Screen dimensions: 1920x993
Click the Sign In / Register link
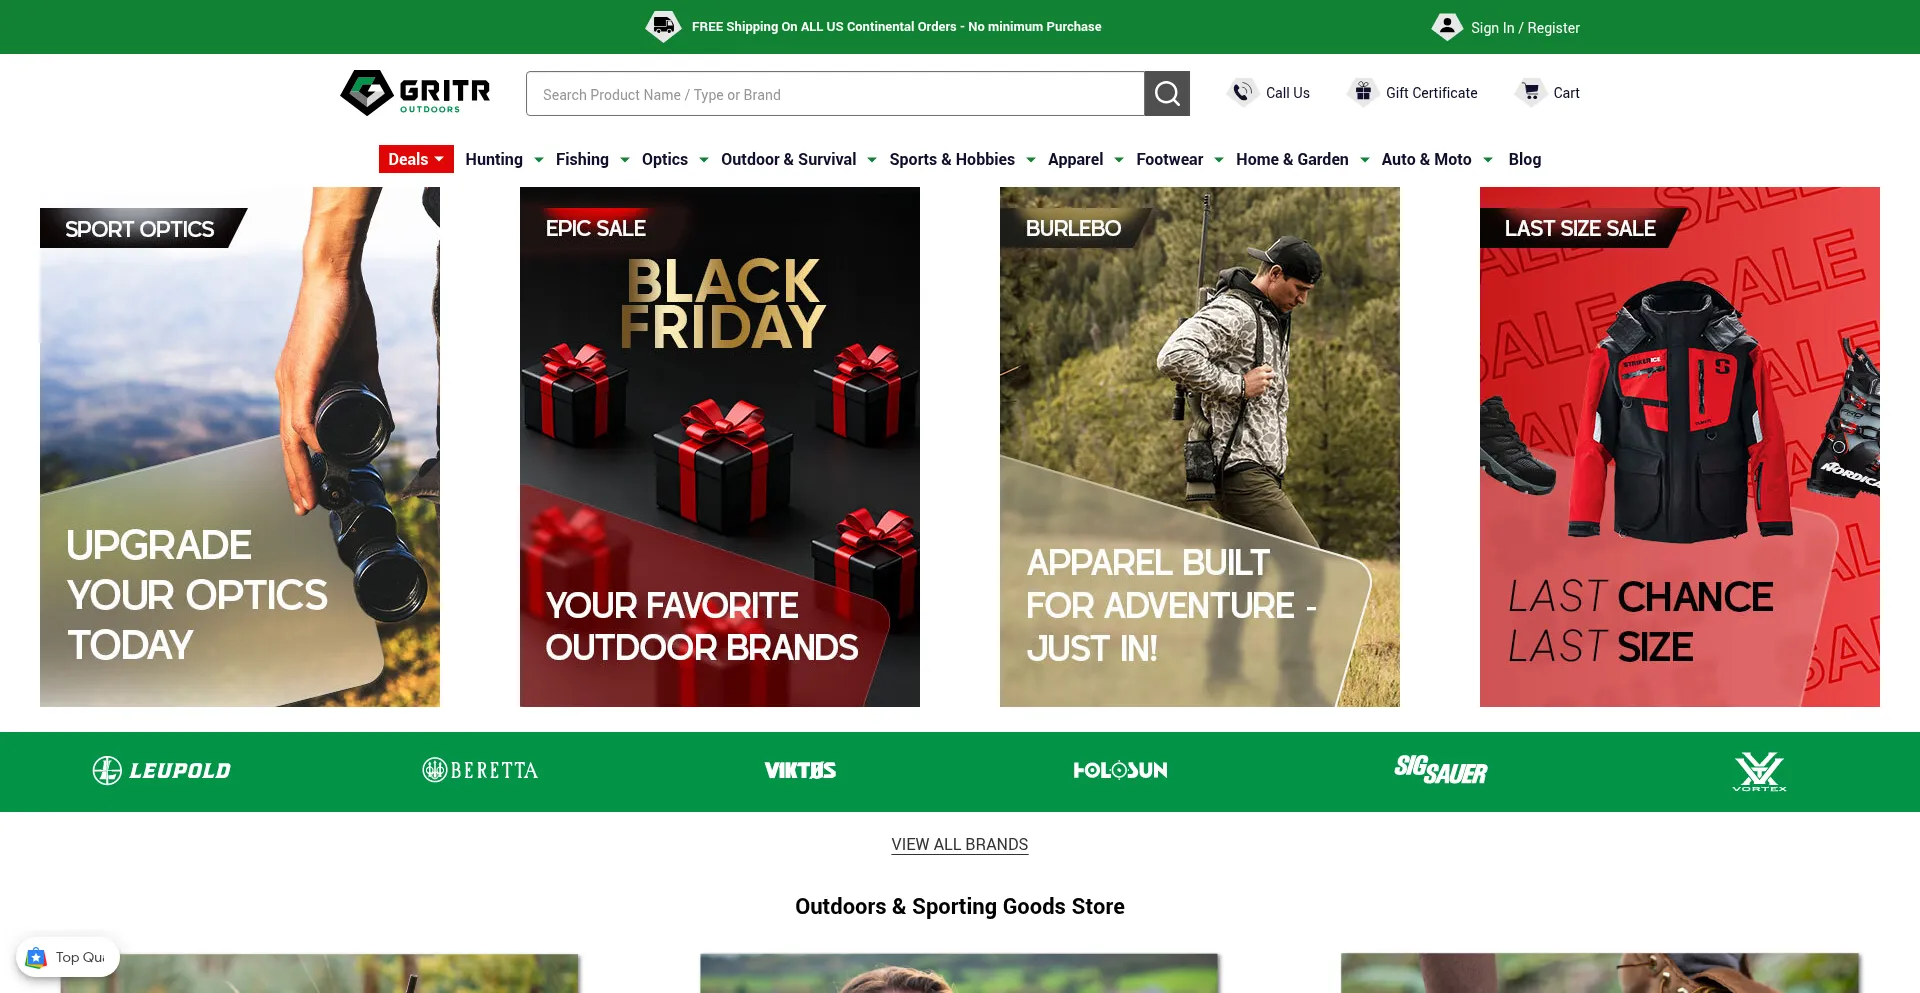(x=1525, y=28)
